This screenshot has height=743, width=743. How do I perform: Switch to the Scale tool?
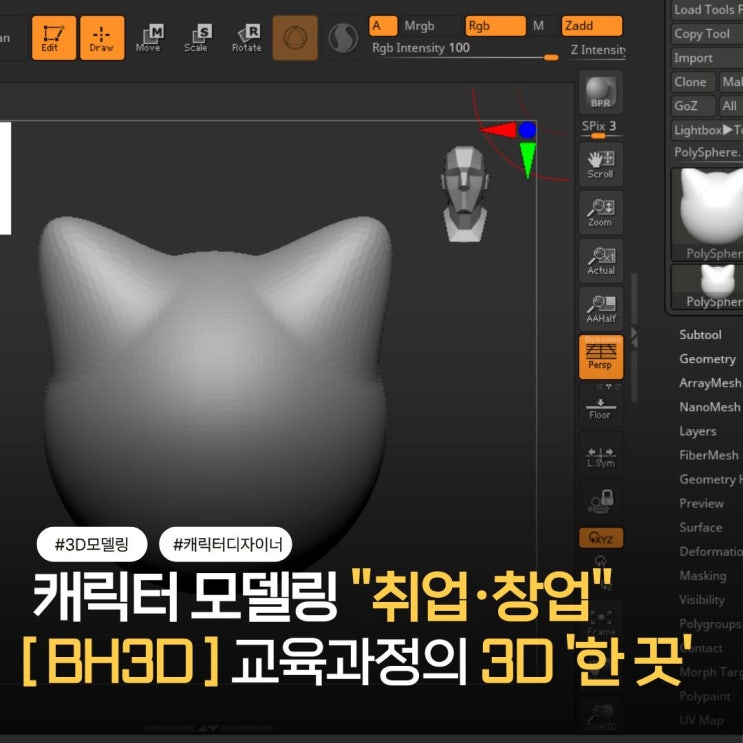click(x=197, y=38)
